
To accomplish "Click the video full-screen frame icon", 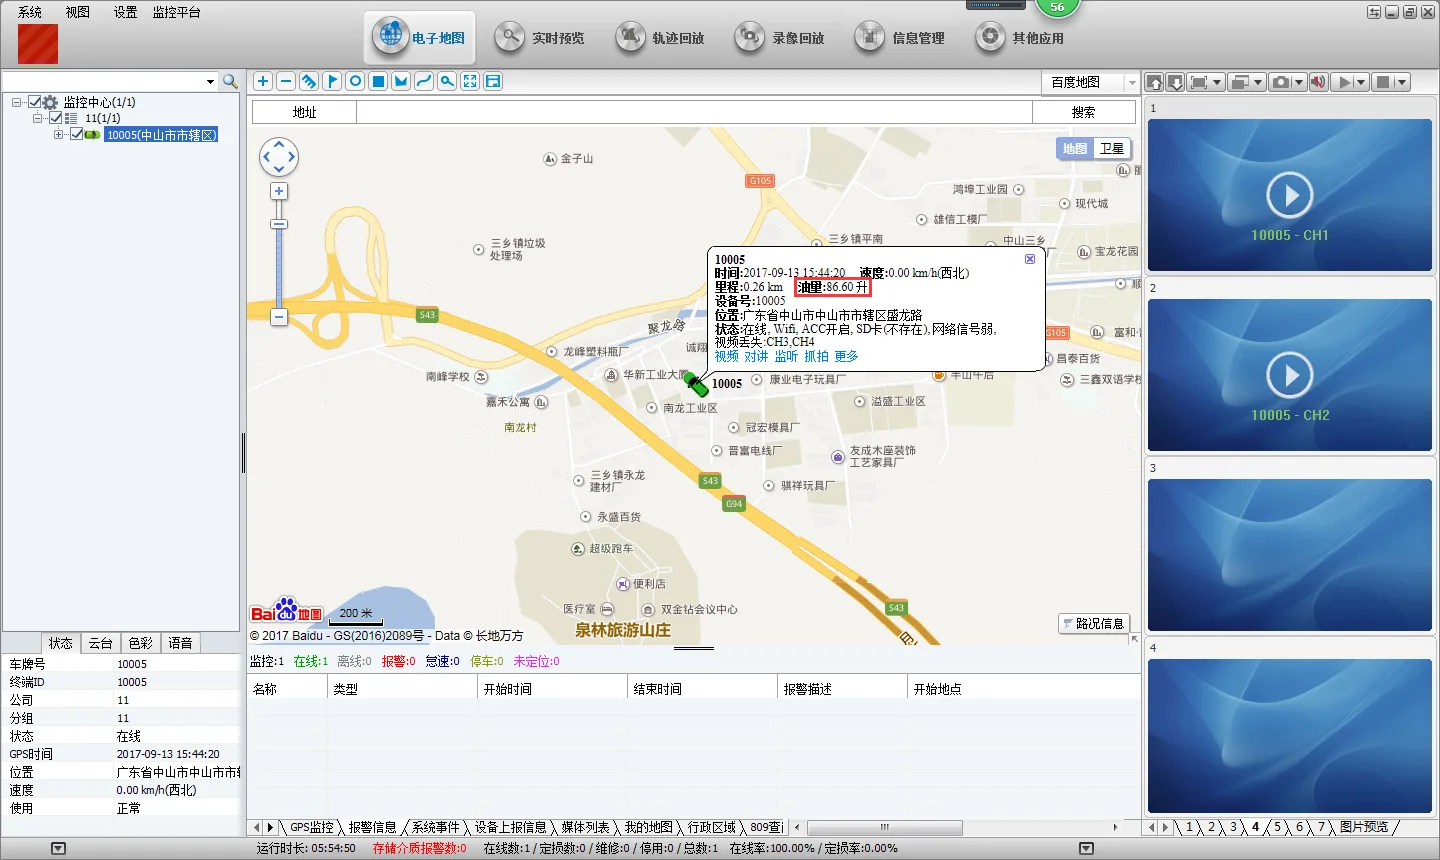I will point(1199,82).
